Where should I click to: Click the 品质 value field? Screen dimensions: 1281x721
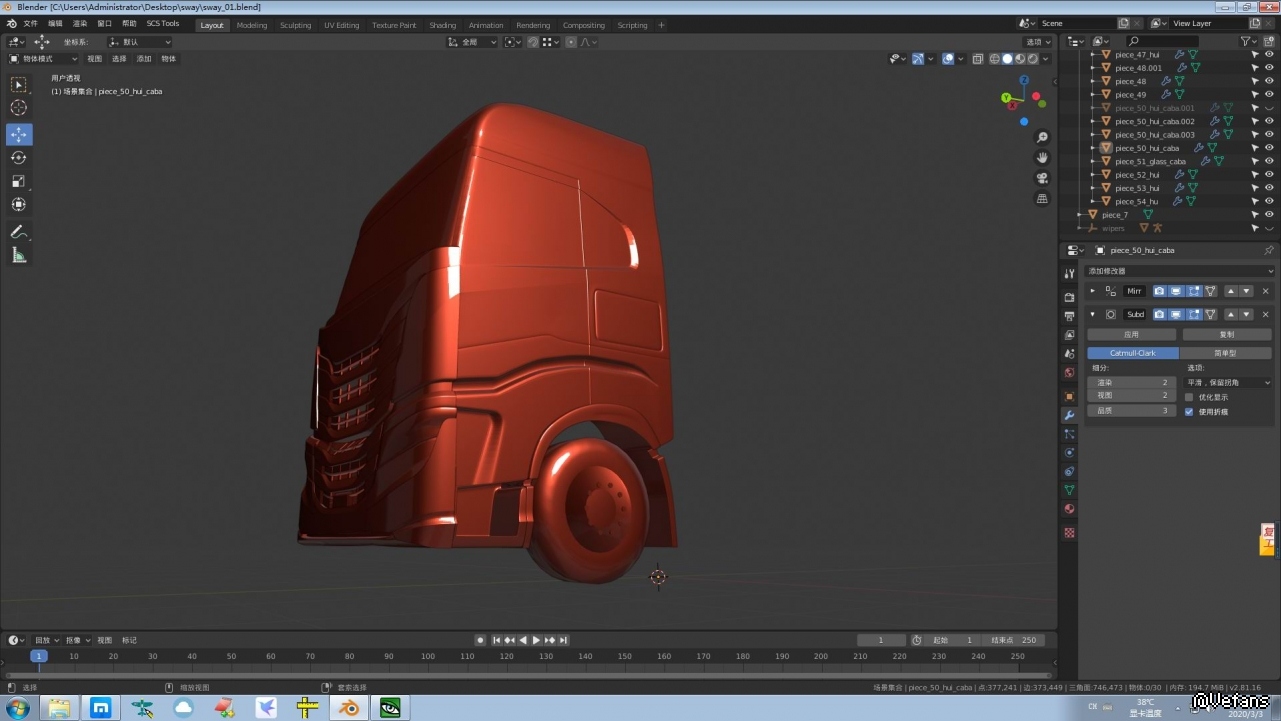pos(1131,410)
